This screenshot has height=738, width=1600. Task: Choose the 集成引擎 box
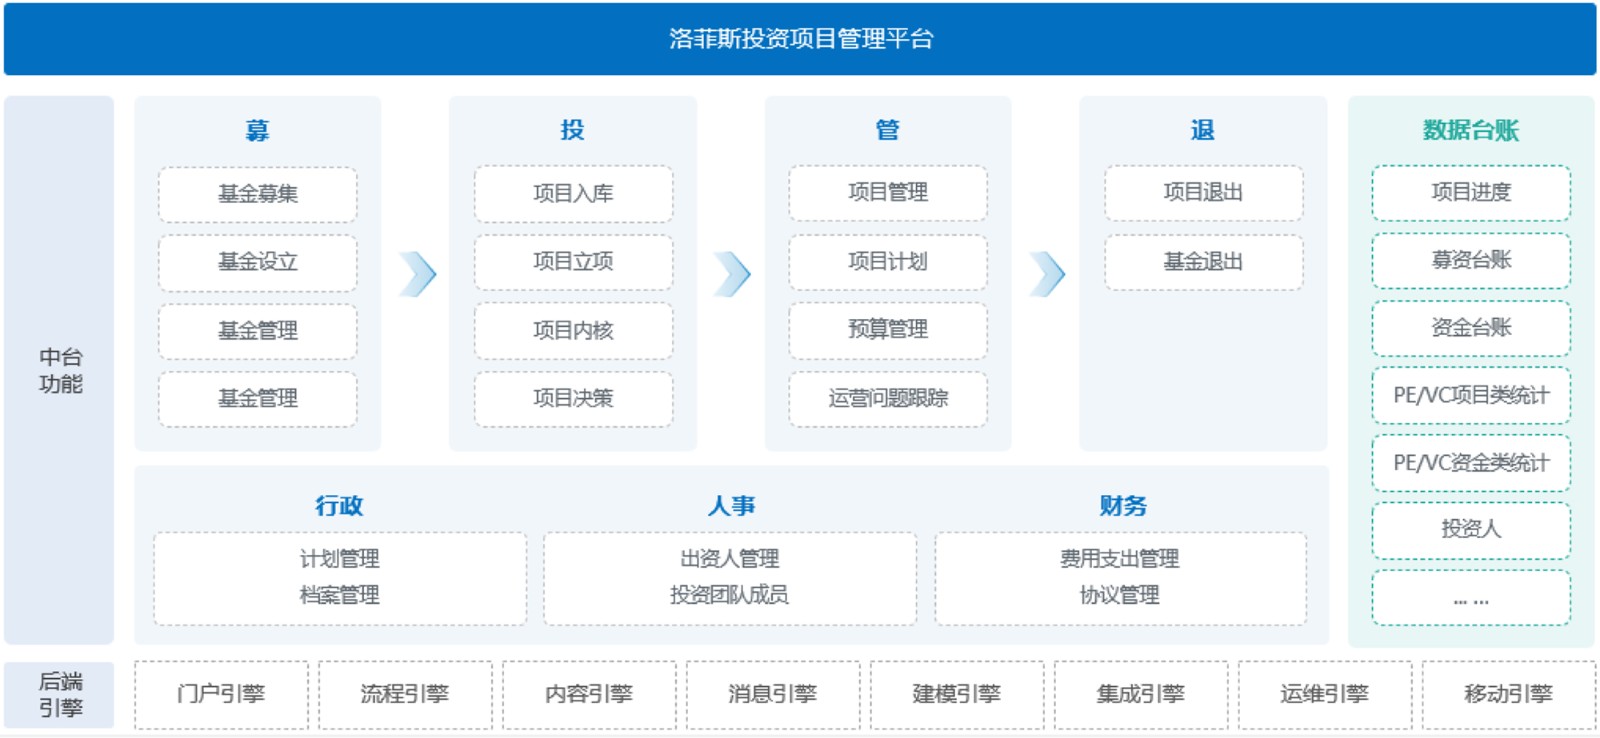[x=1141, y=694]
